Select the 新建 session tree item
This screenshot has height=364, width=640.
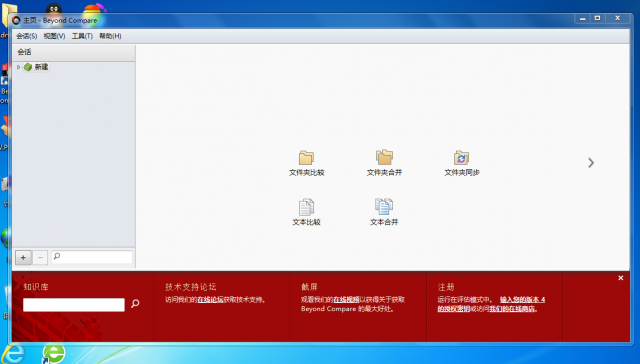36,67
